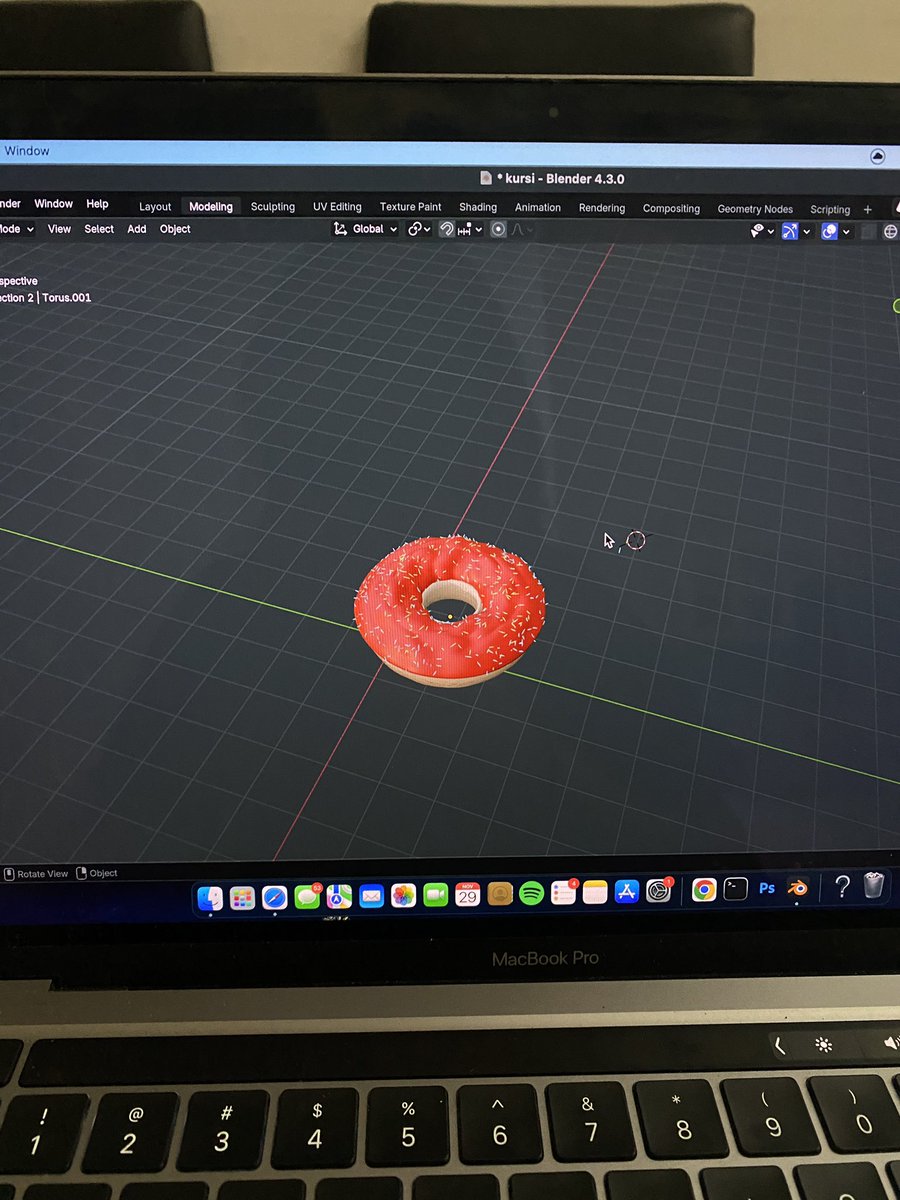The height and width of the screenshot is (1200, 900).
Task: Open Photos from the dock
Action: 403,895
